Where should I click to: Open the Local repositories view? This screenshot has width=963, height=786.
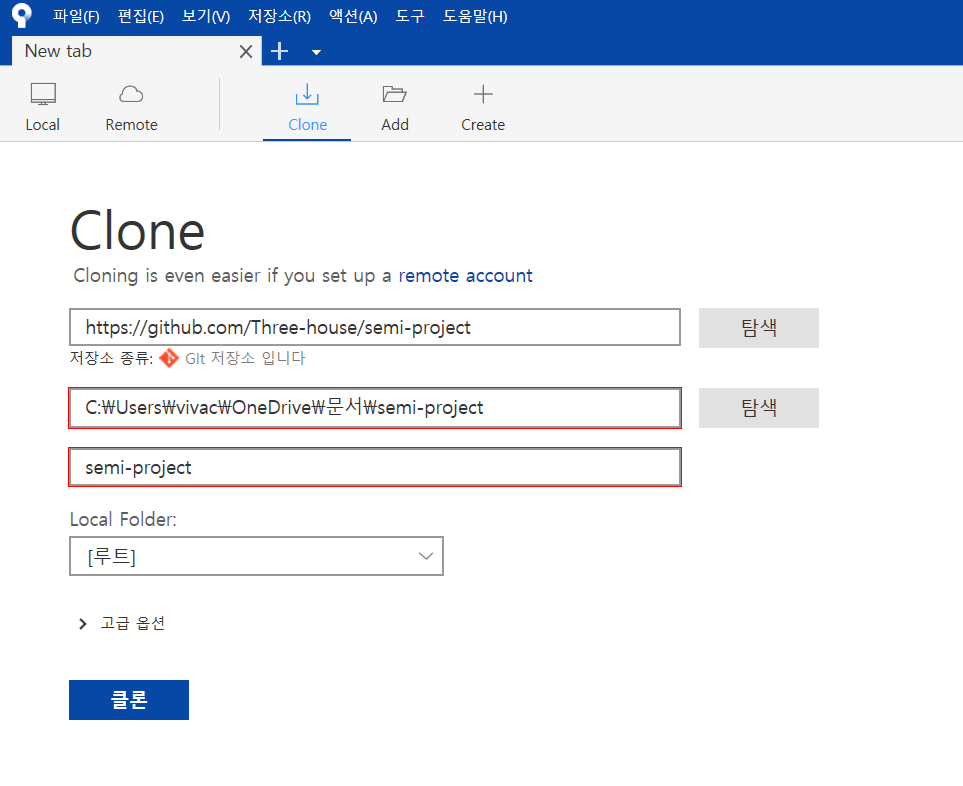click(x=43, y=107)
